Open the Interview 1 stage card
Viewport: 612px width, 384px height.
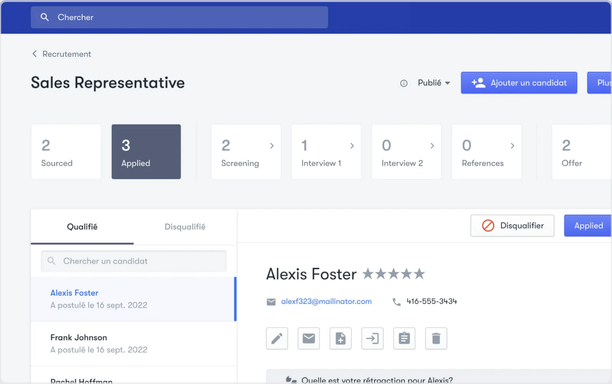pos(326,152)
